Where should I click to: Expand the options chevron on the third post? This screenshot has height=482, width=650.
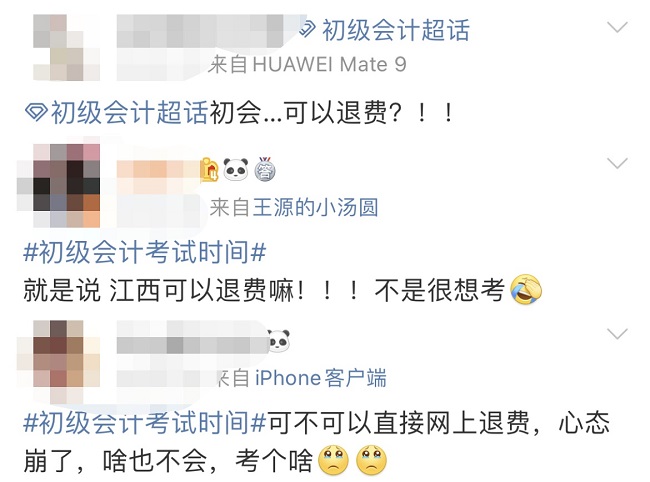(x=617, y=334)
